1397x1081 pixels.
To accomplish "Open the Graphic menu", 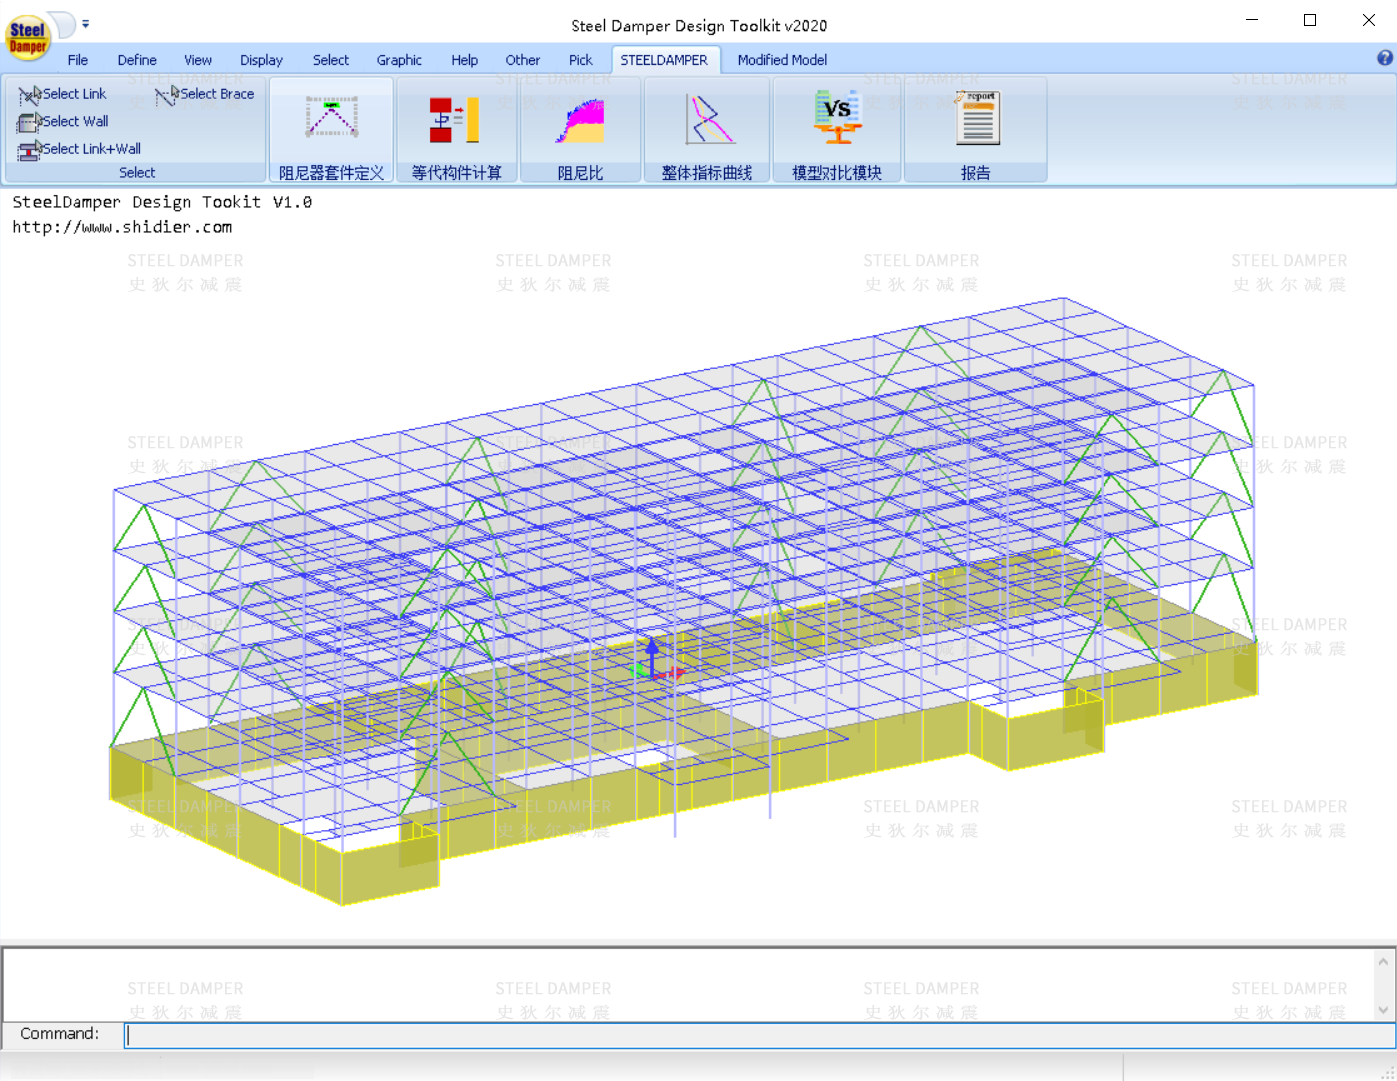I will pos(399,60).
